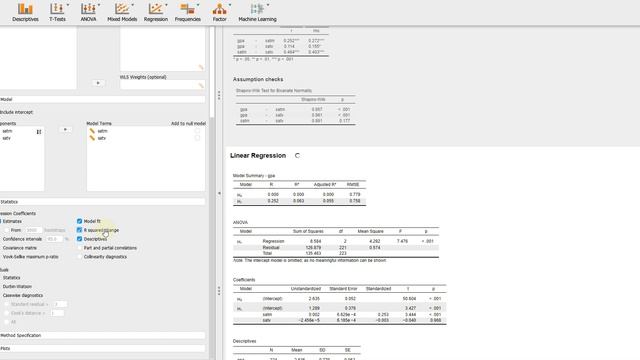640x360 pixels.
Task: Click the scale icon beside satv in Model Terms
Action: coord(92,138)
